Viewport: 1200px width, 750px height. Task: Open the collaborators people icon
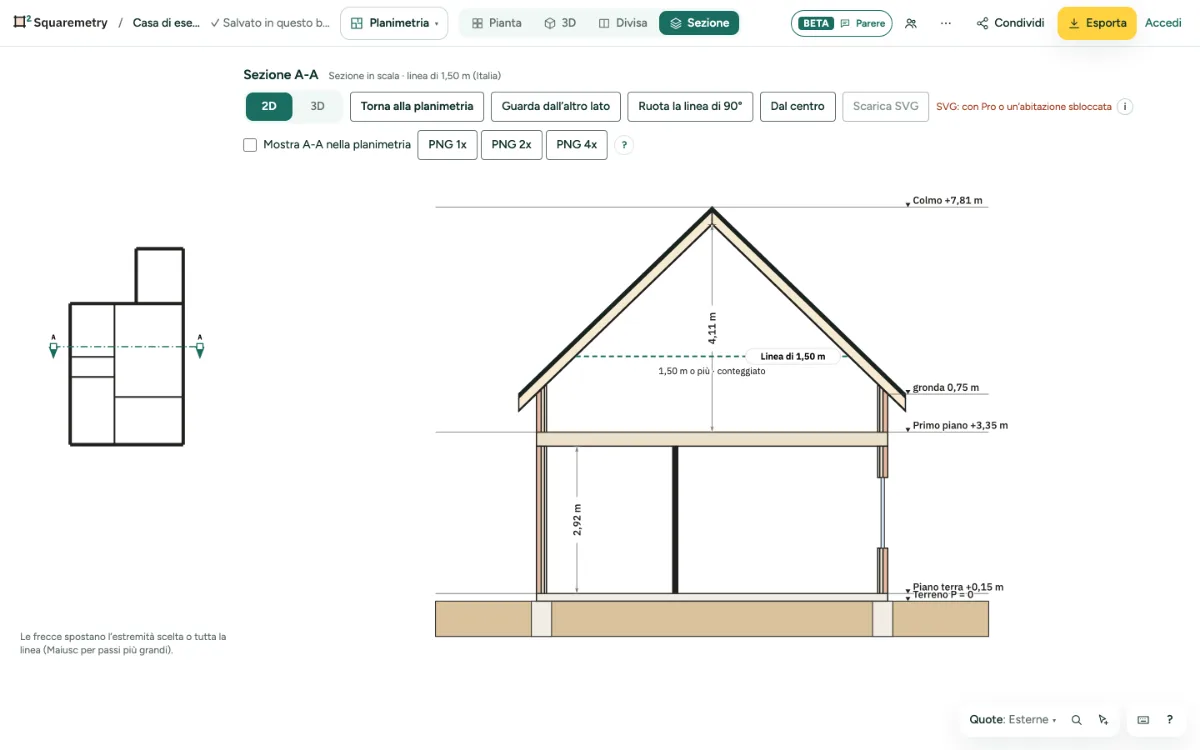point(910,23)
